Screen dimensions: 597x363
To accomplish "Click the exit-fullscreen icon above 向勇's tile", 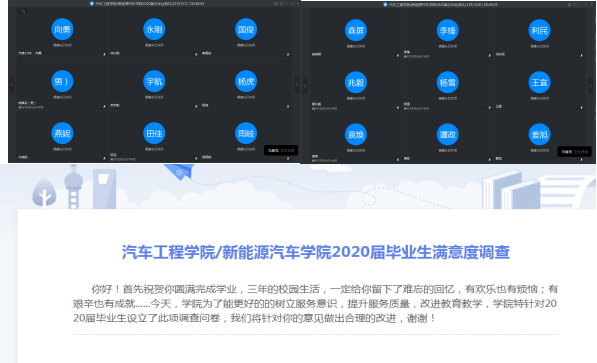I will (x=23, y=11).
